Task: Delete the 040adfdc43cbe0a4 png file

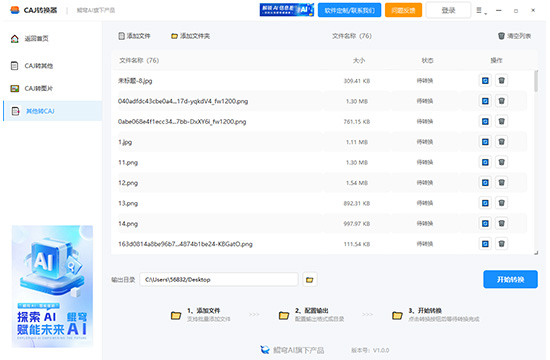Action: [x=502, y=101]
